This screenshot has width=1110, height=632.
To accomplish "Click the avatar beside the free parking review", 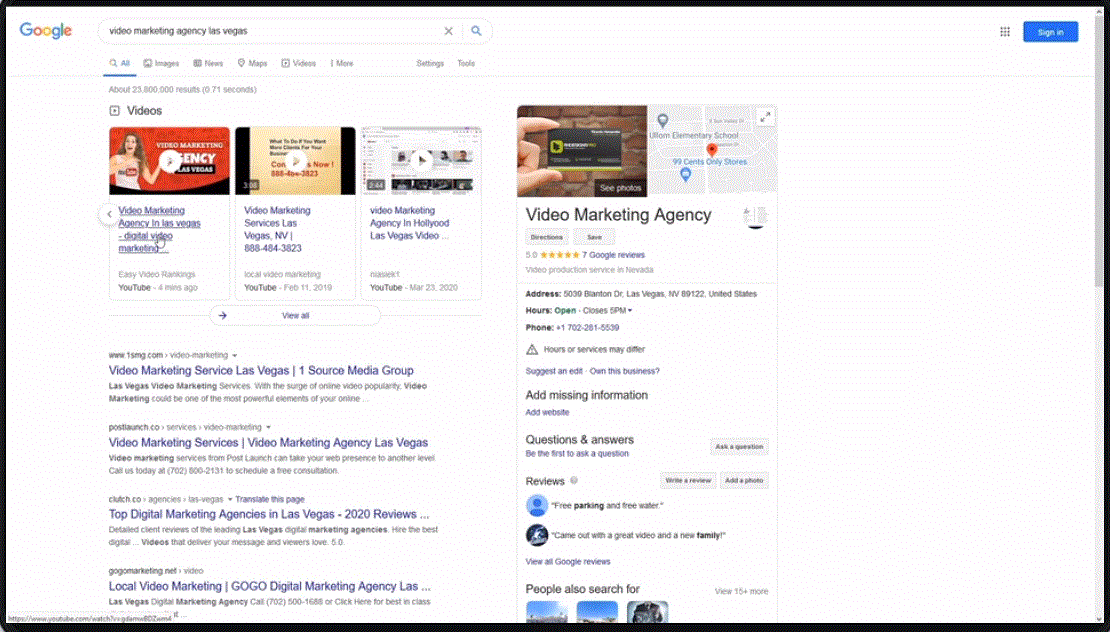I will pos(537,505).
